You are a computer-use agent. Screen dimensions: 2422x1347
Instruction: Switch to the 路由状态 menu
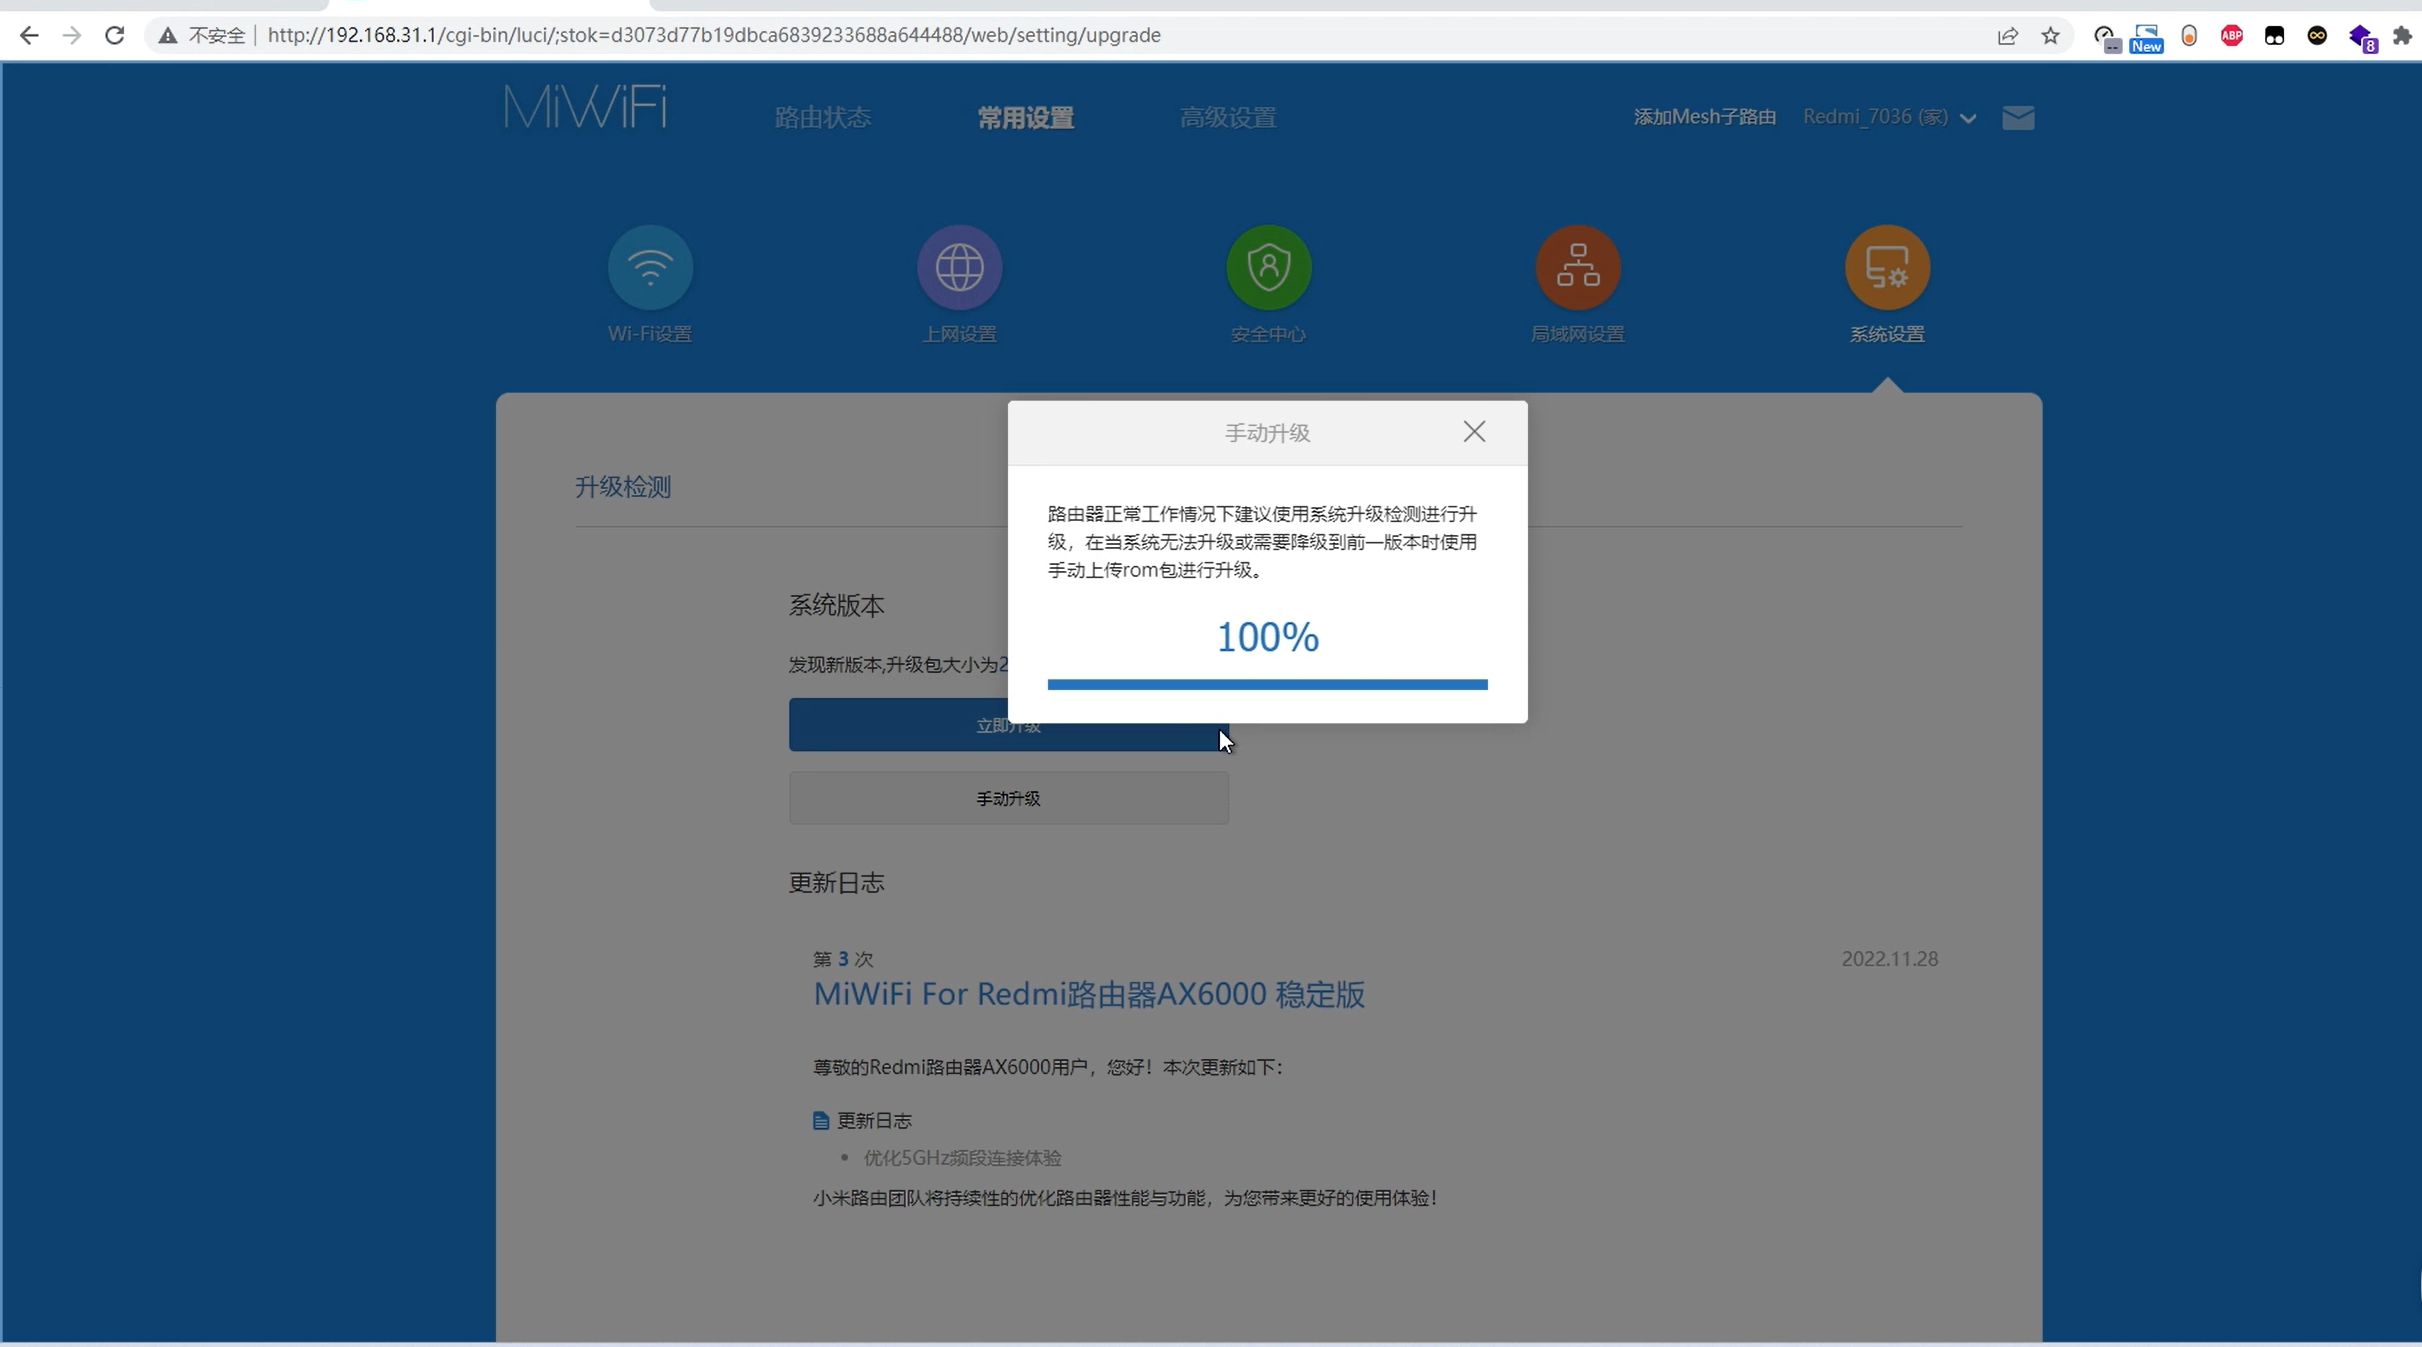[x=820, y=116]
